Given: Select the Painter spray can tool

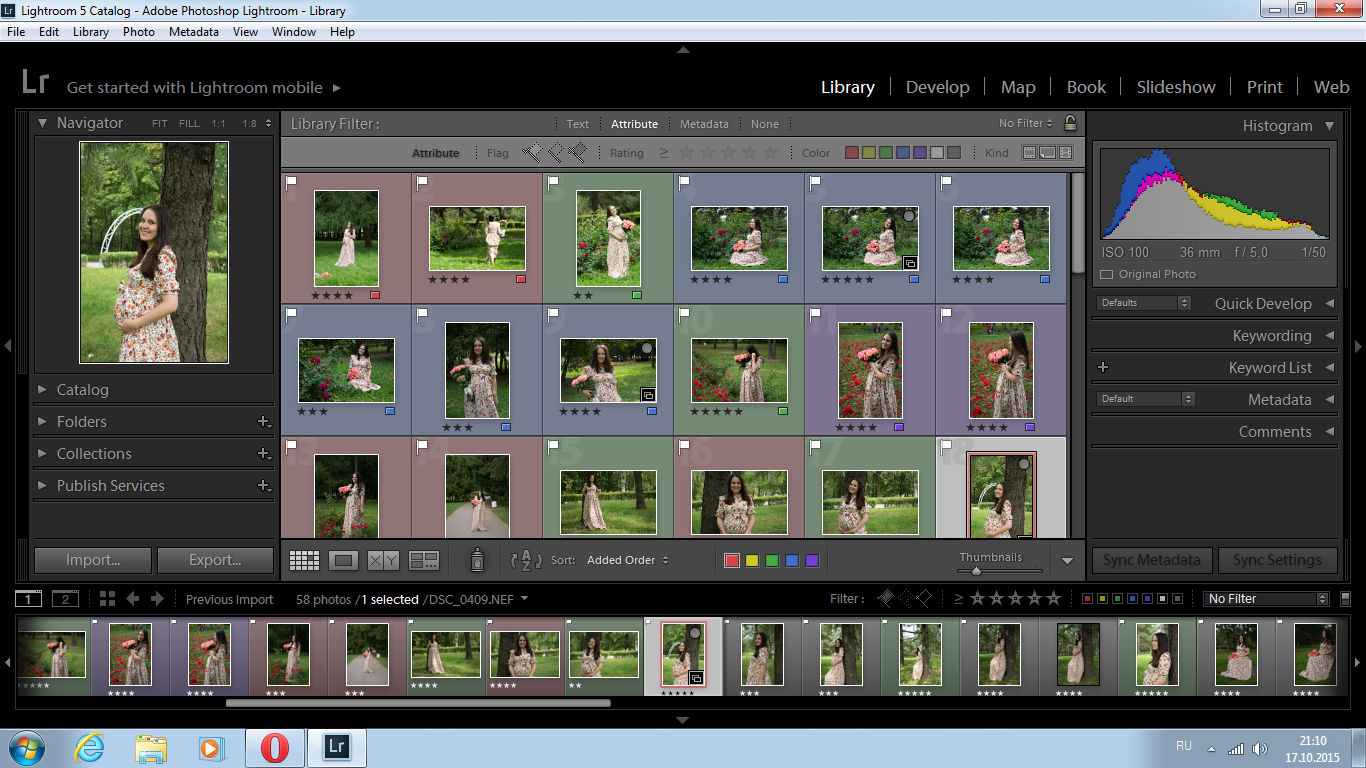Looking at the screenshot, I should pyautogui.click(x=477, y=560).
